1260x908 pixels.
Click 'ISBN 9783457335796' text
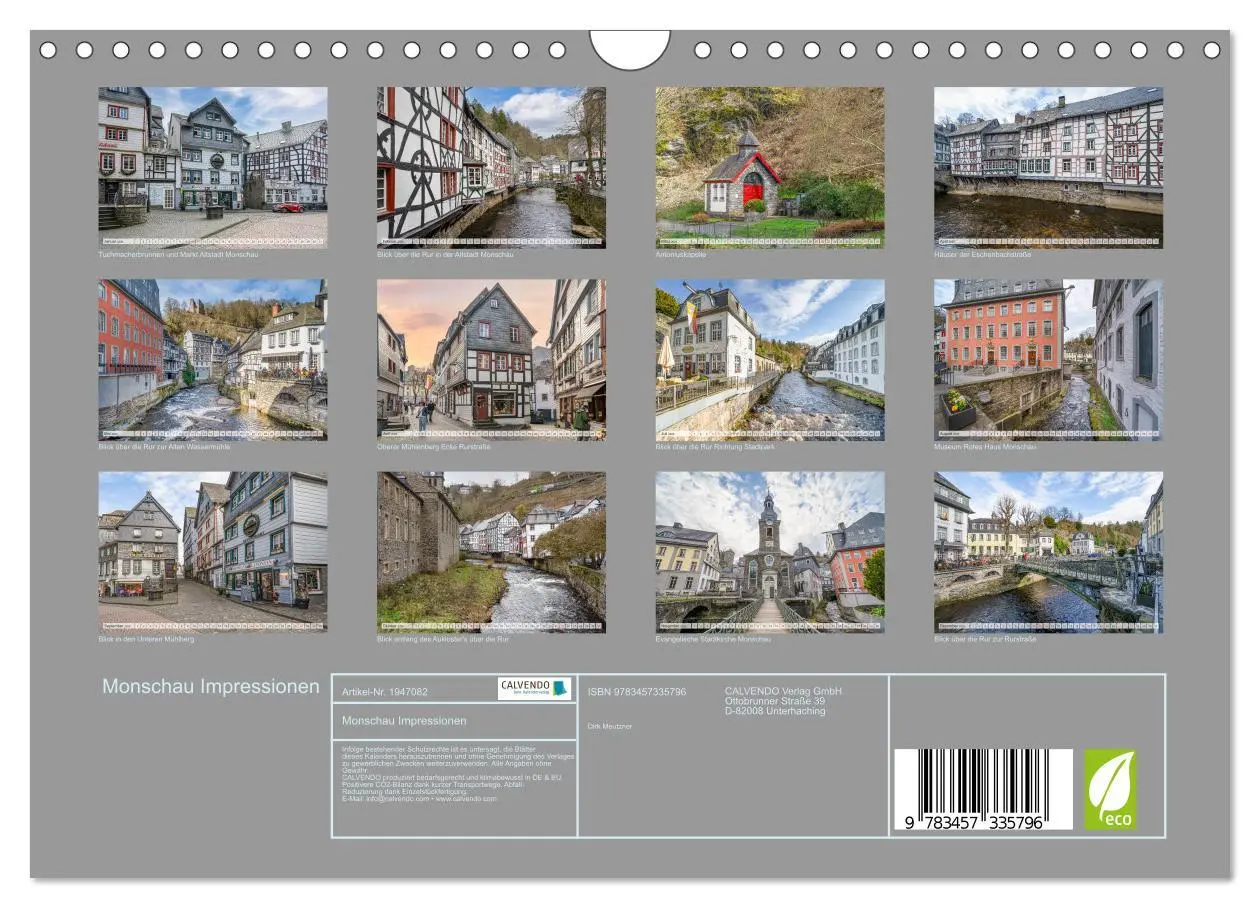[637, 692]
